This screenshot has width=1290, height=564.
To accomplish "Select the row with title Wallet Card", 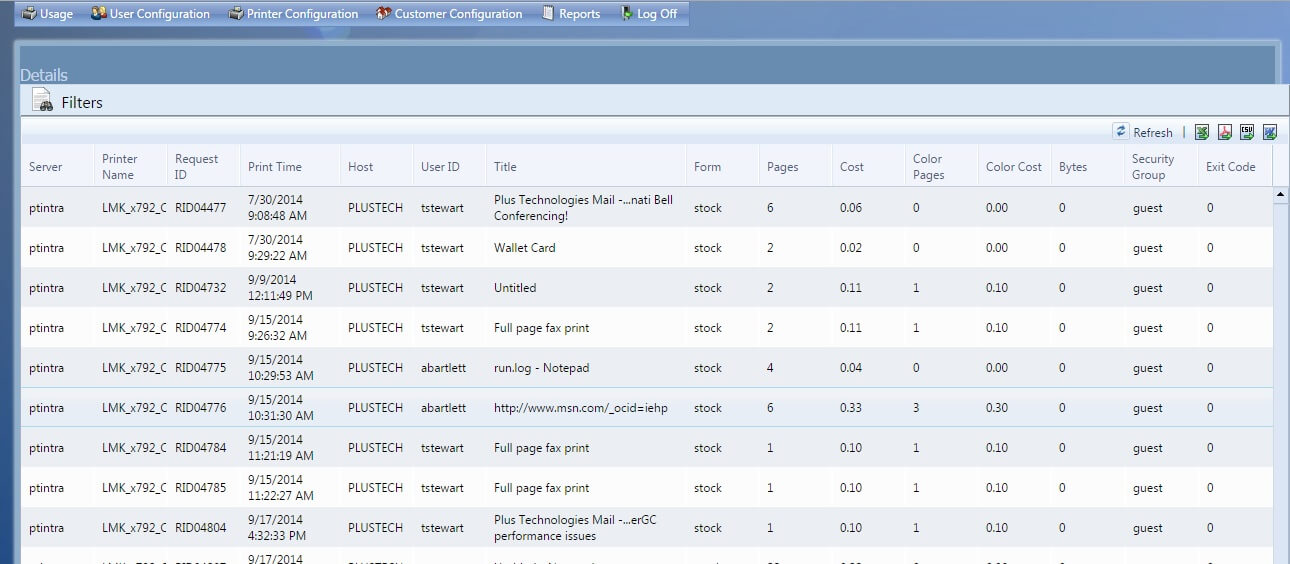I will pyautogui.click(x=524, y=248).
